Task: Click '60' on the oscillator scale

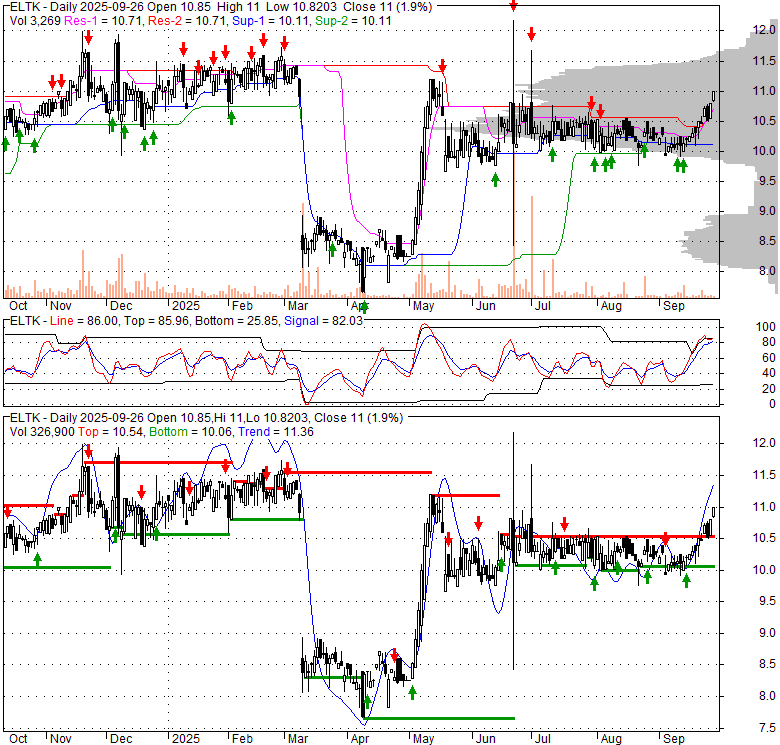Action: pyautogui.click(x=769, y=358)
